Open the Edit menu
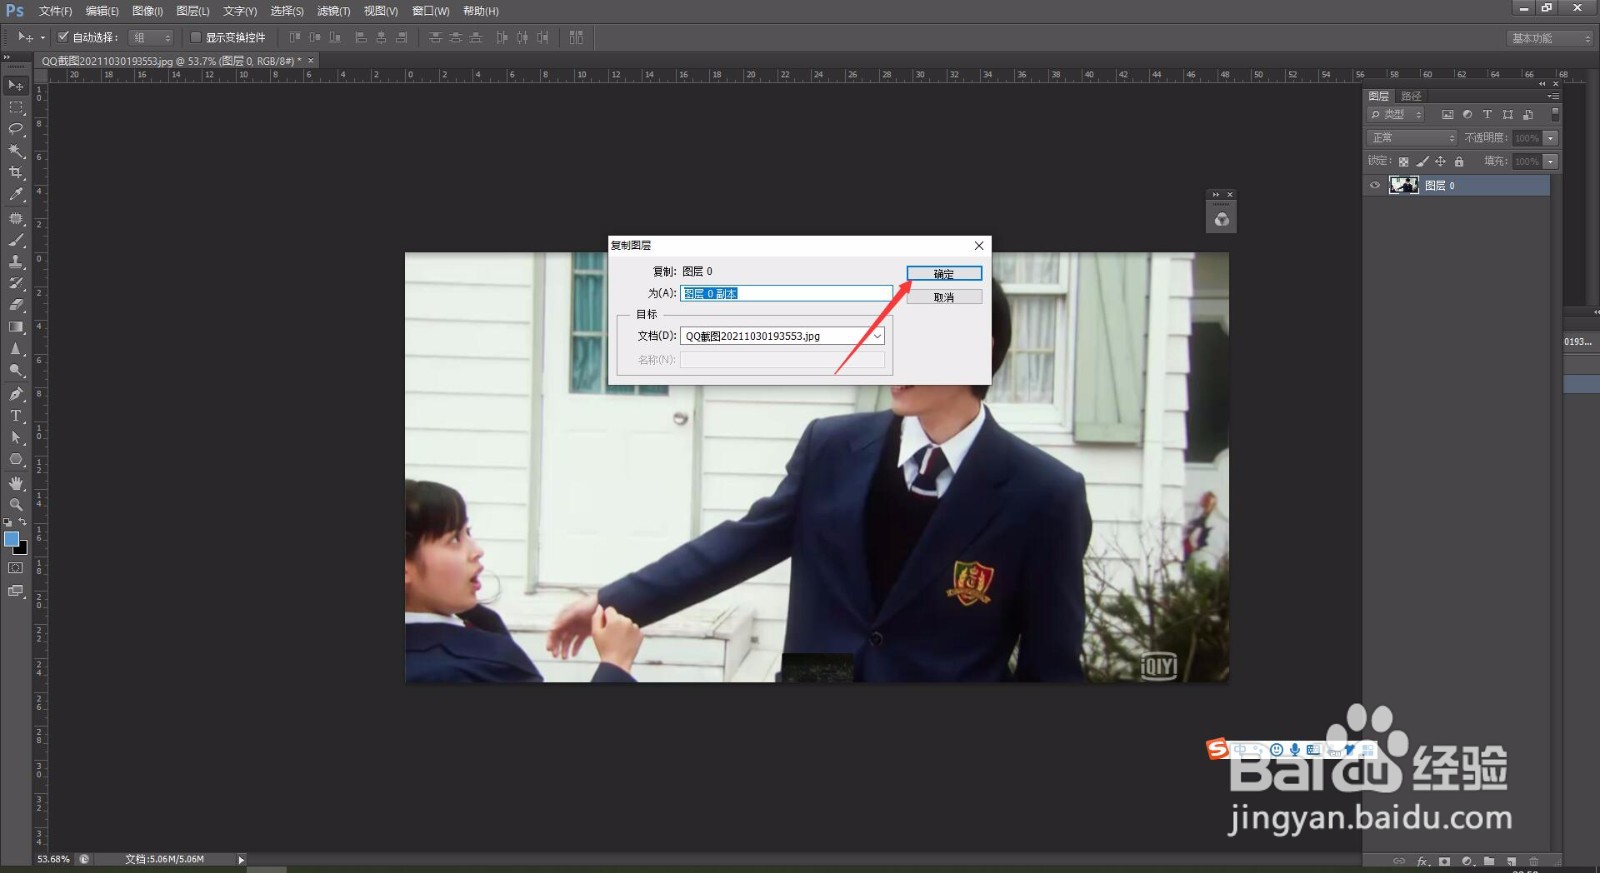 point(102,11)
